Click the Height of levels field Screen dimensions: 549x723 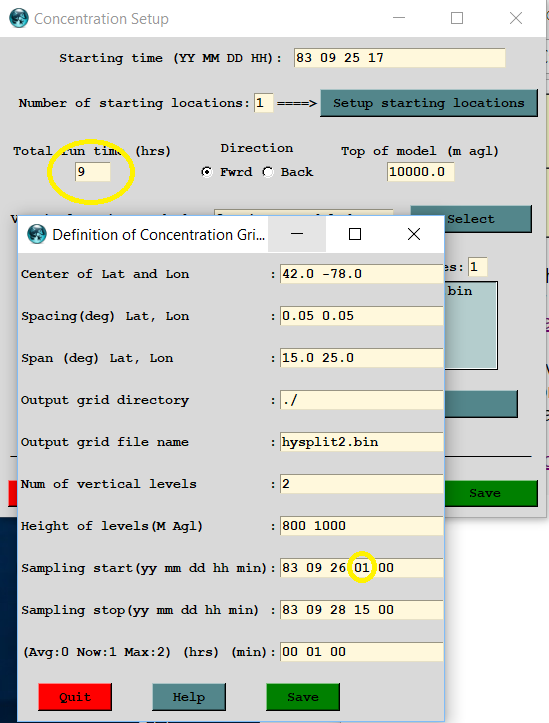[362, 526]
